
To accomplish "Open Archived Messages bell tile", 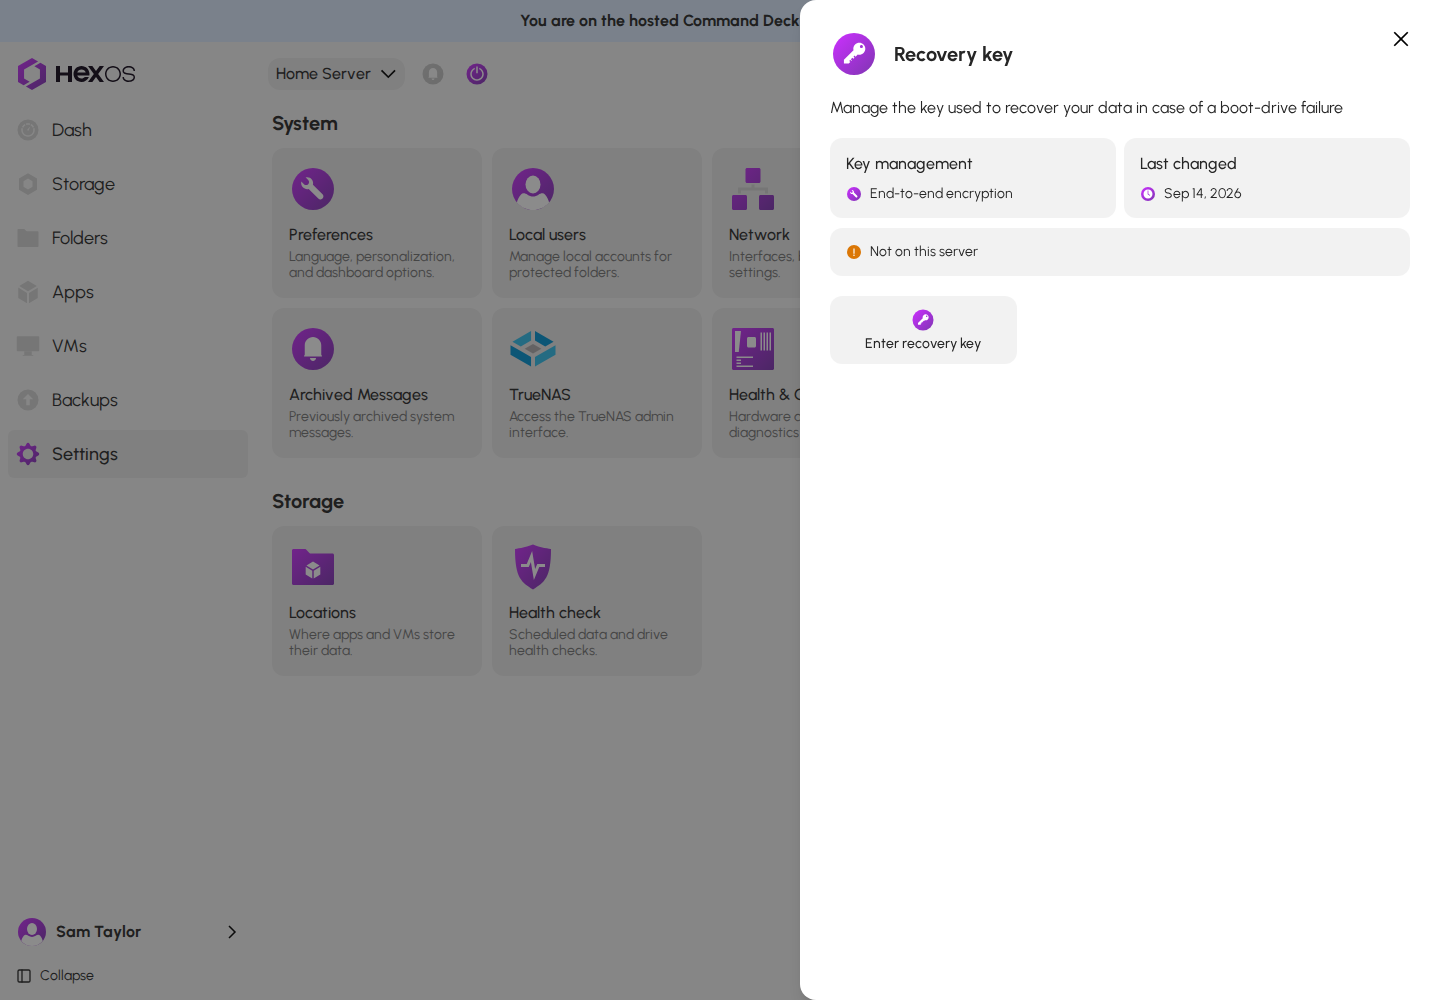I will coord(377,383).
